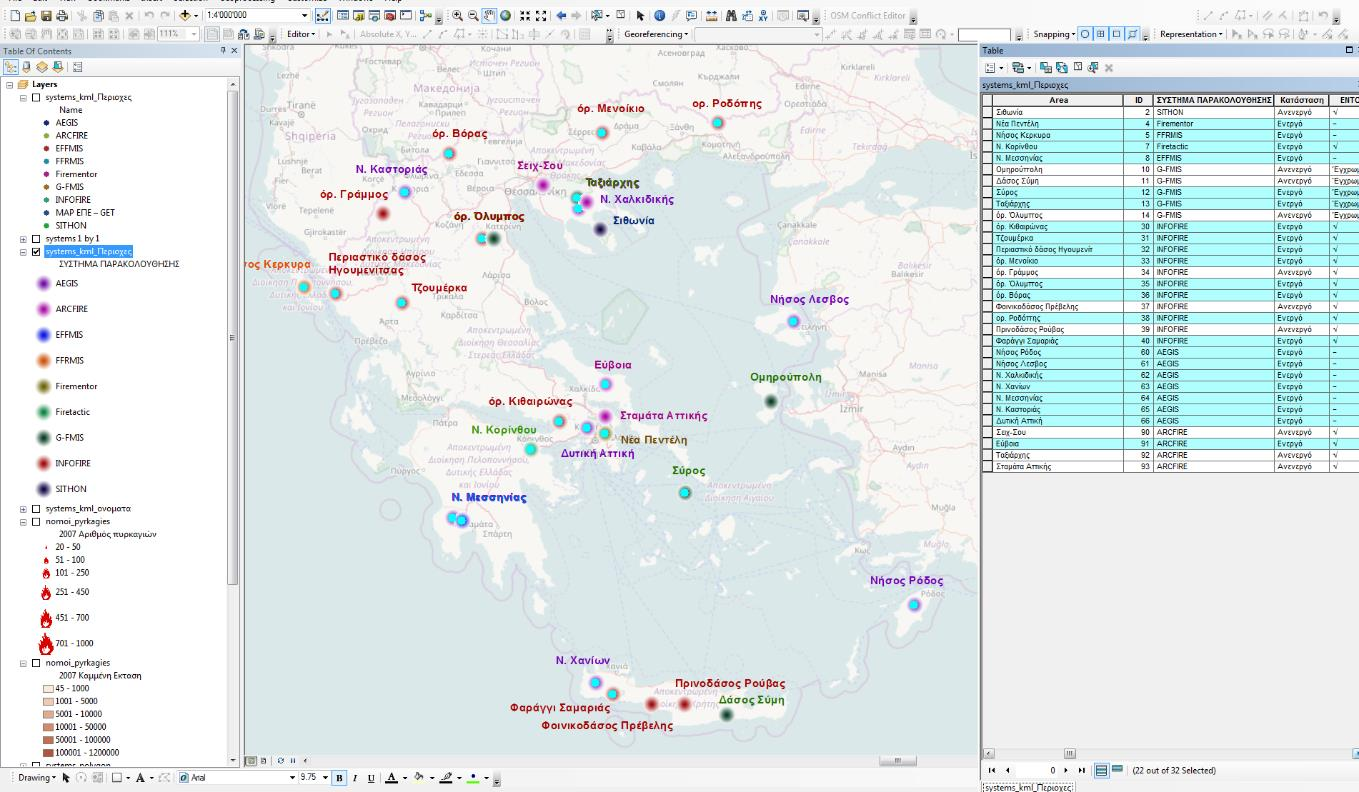Open font color picker on Drawing toolbar
This screenshot has height=792, width=1359.
pyautogui.click(x=403, y=778)
